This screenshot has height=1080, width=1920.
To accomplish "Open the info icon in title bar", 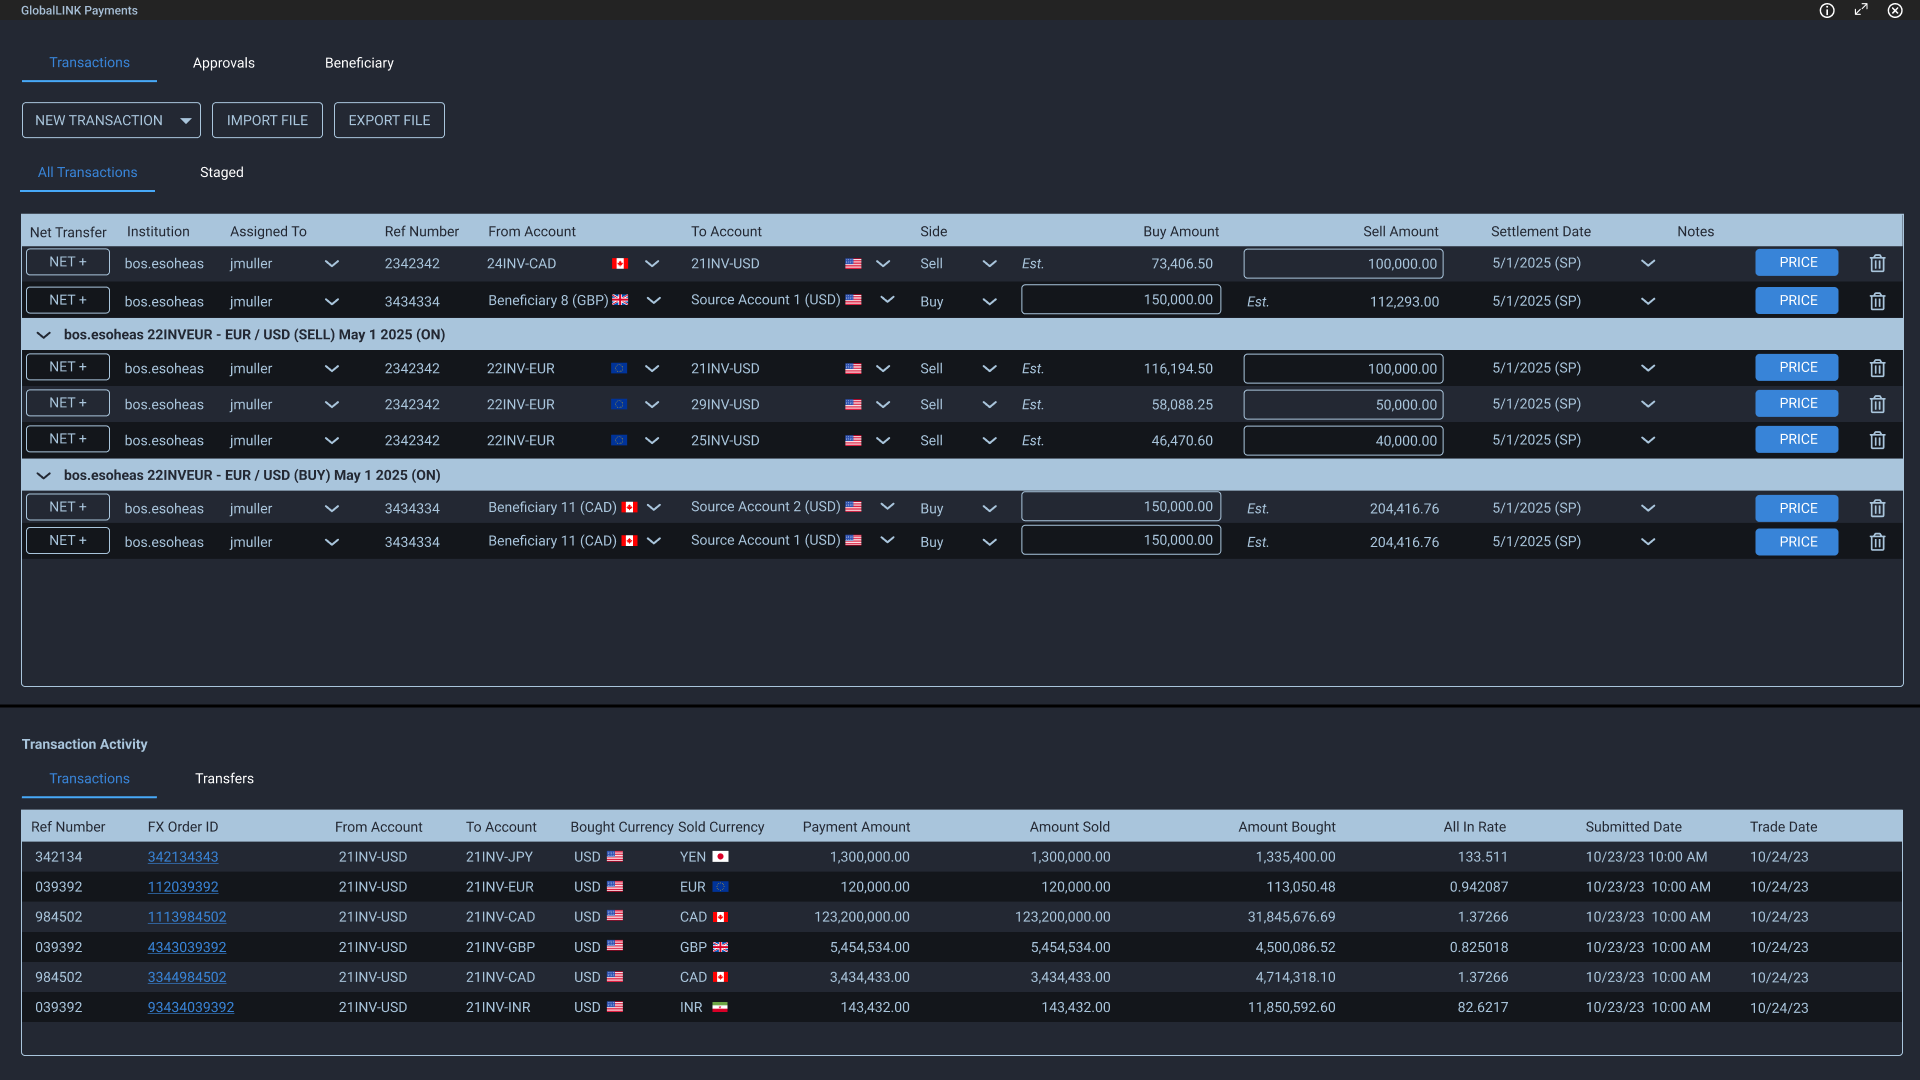I will pyautogui.click(x=1827, y=10).
